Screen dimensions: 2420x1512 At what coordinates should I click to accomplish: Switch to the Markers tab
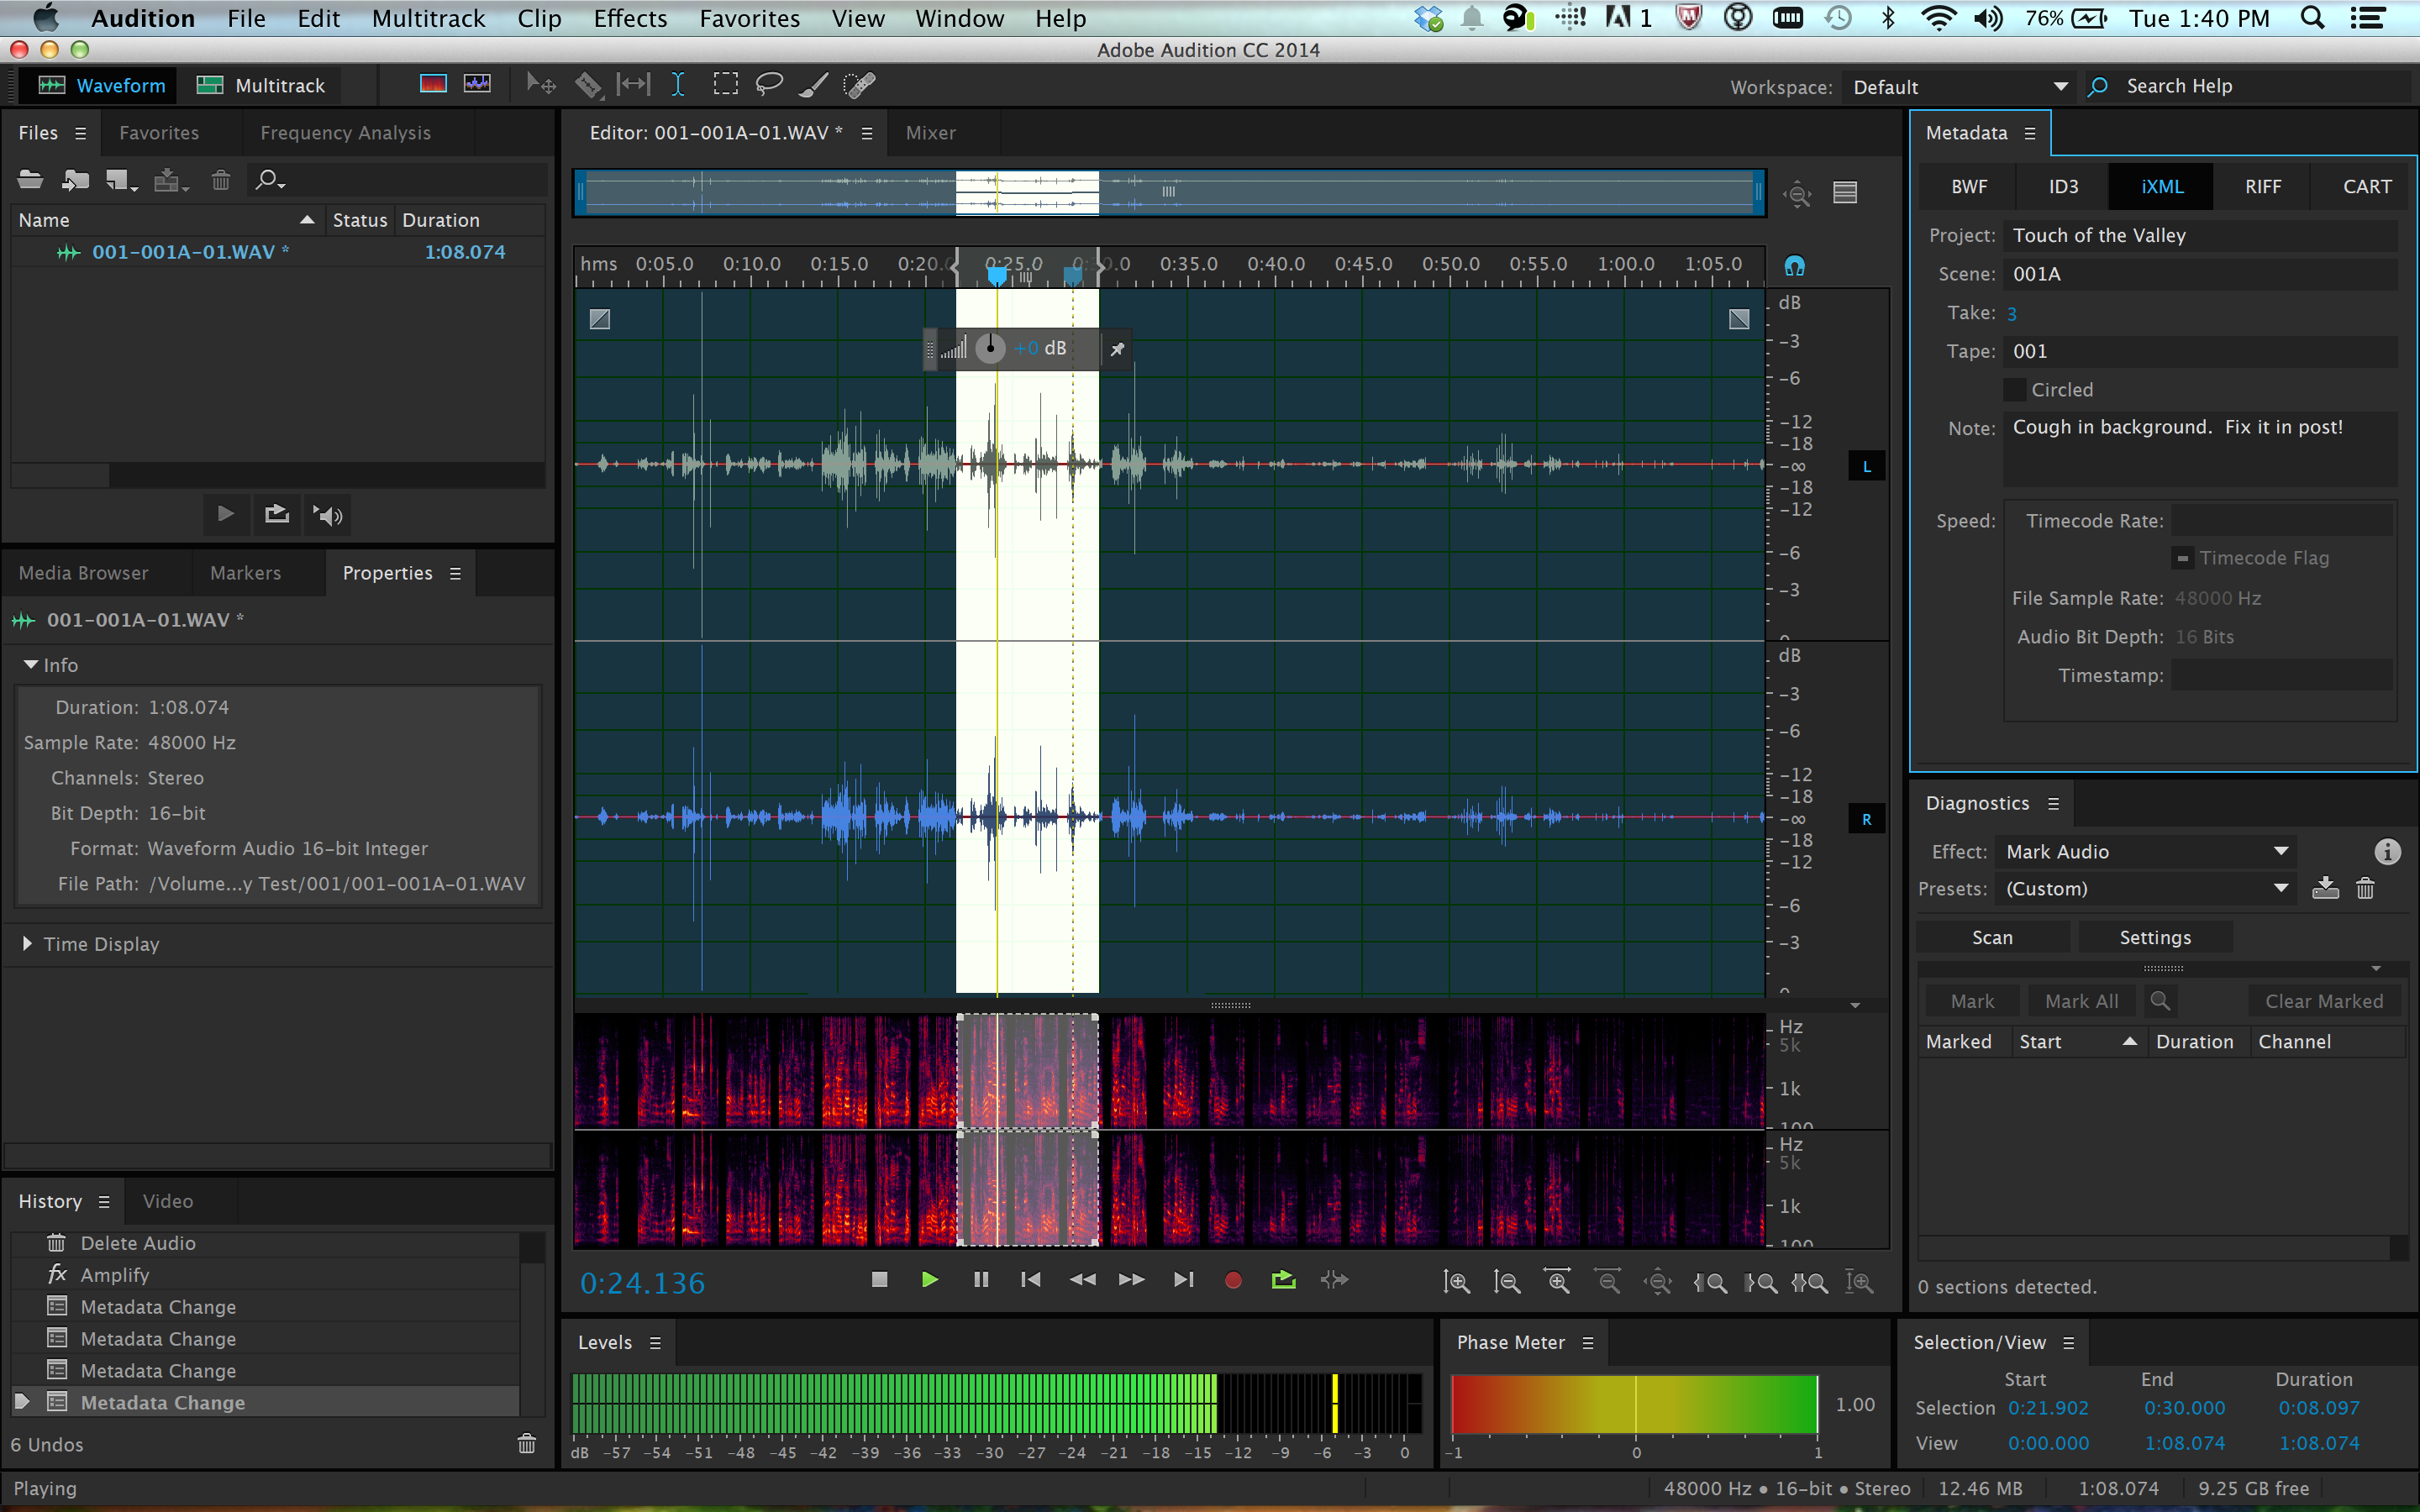(x=246, y=573)
